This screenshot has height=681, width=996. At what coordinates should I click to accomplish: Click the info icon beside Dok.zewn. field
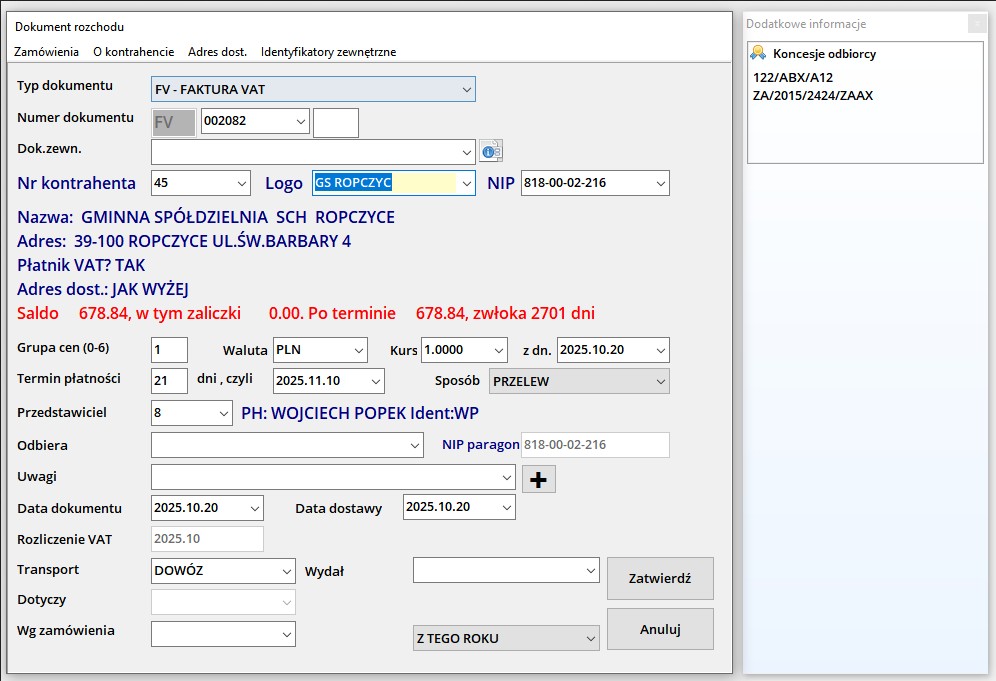490,151
